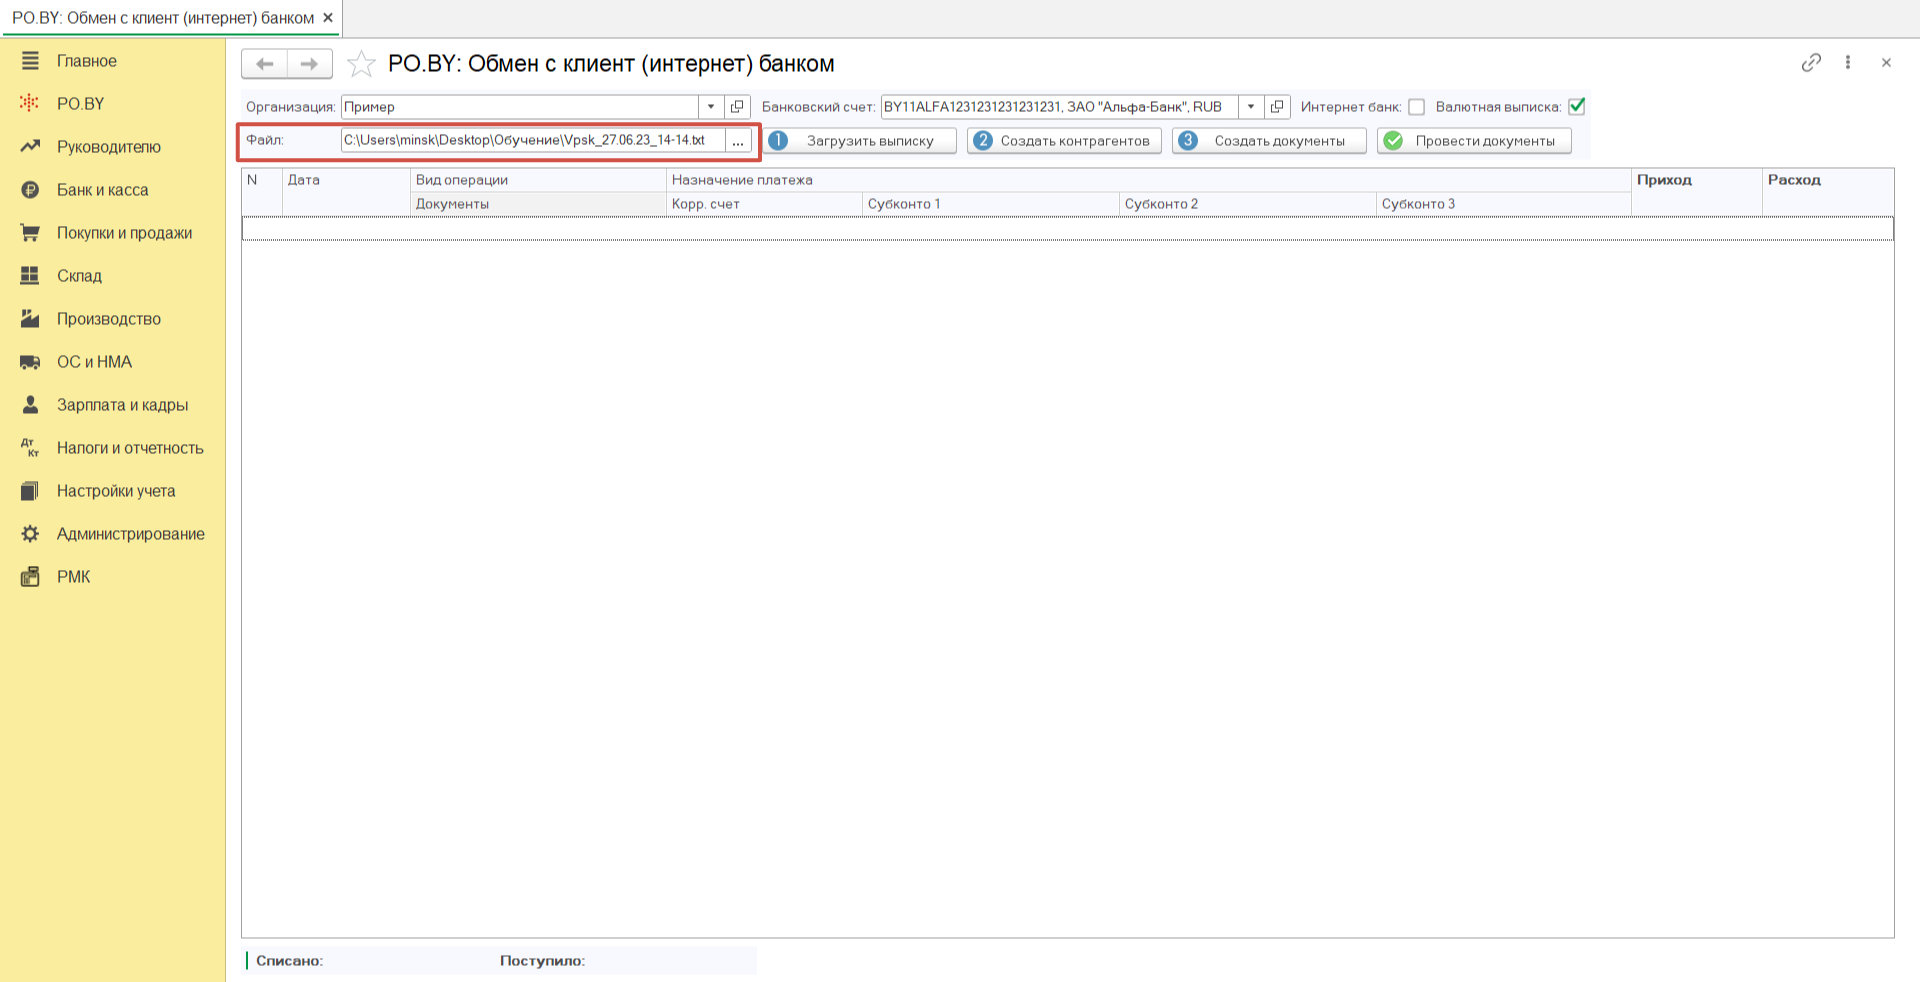Open the Зарплата и кадры section

[x=122, y=405]
